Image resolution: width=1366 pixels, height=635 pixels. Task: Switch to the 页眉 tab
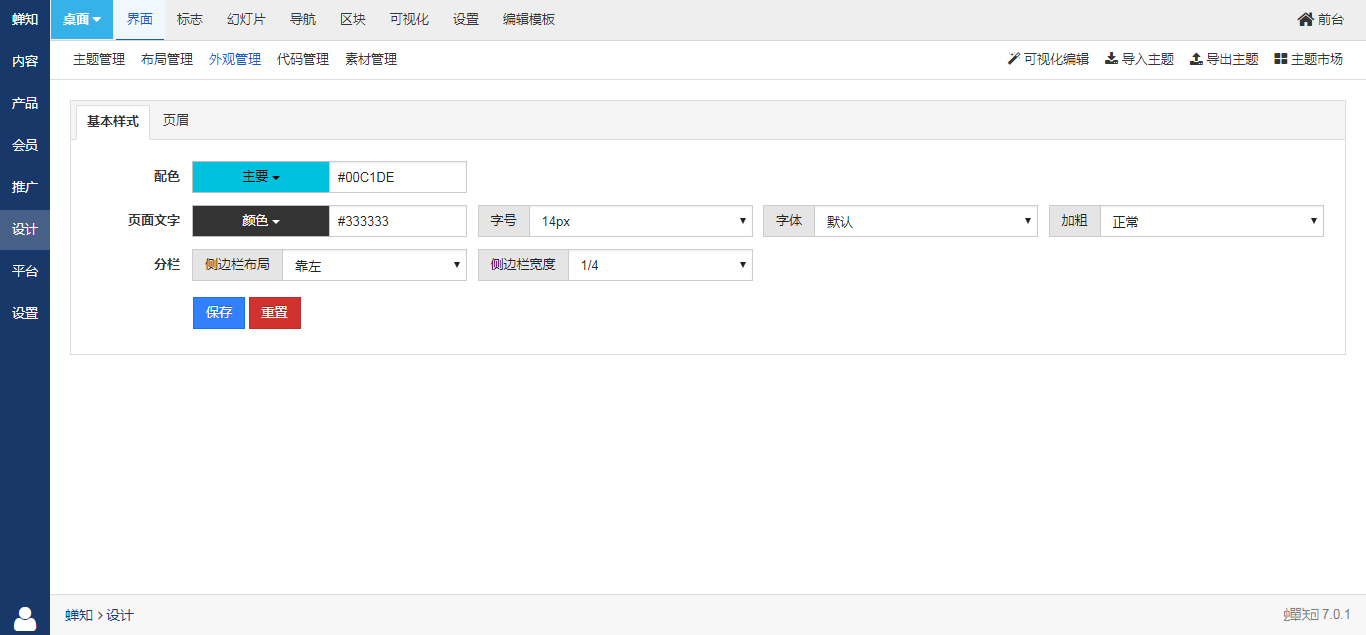click(x=176, y=121)
